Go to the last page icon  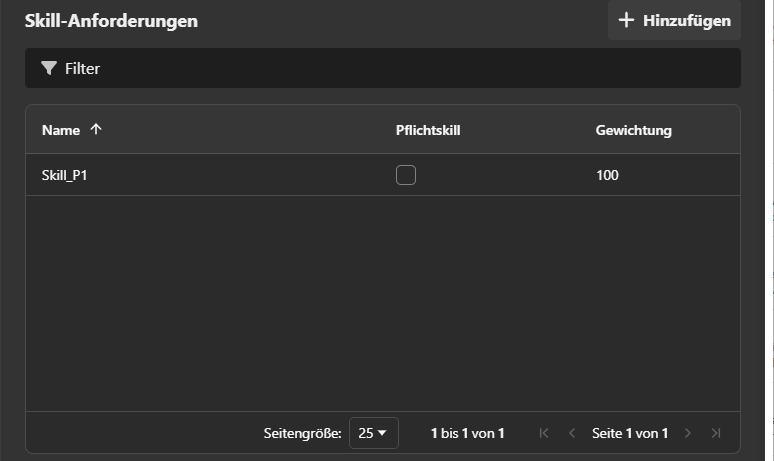tap(716, 433)
